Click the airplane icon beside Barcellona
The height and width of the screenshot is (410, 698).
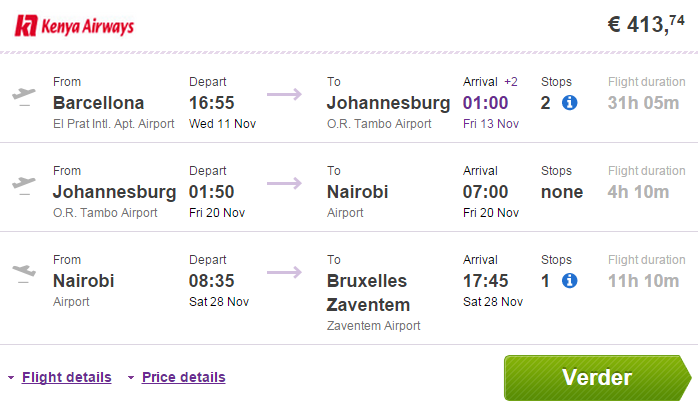pyautogui.click(x=24, y=96)
